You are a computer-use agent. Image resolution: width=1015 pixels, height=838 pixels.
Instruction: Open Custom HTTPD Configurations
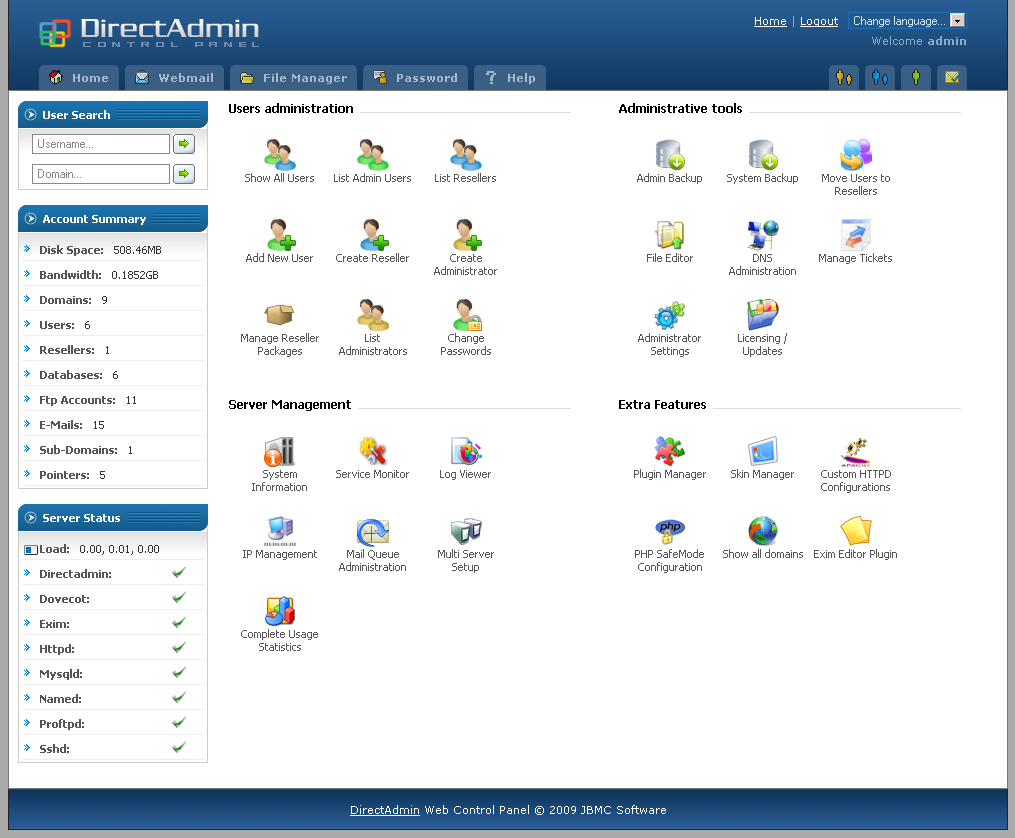pos(855,464)
